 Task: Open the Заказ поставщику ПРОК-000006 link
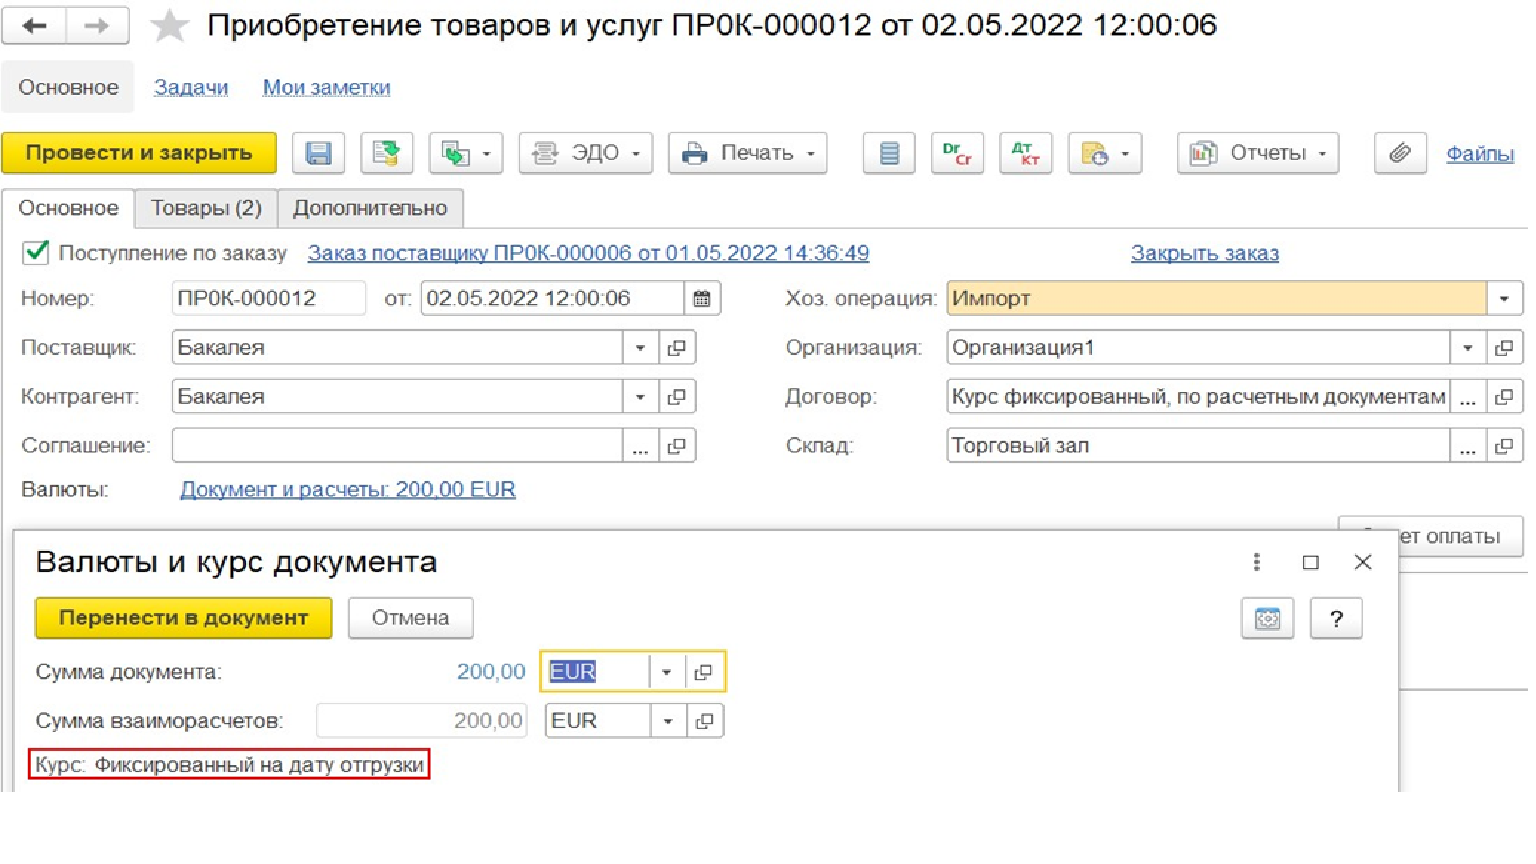[587, 253]
